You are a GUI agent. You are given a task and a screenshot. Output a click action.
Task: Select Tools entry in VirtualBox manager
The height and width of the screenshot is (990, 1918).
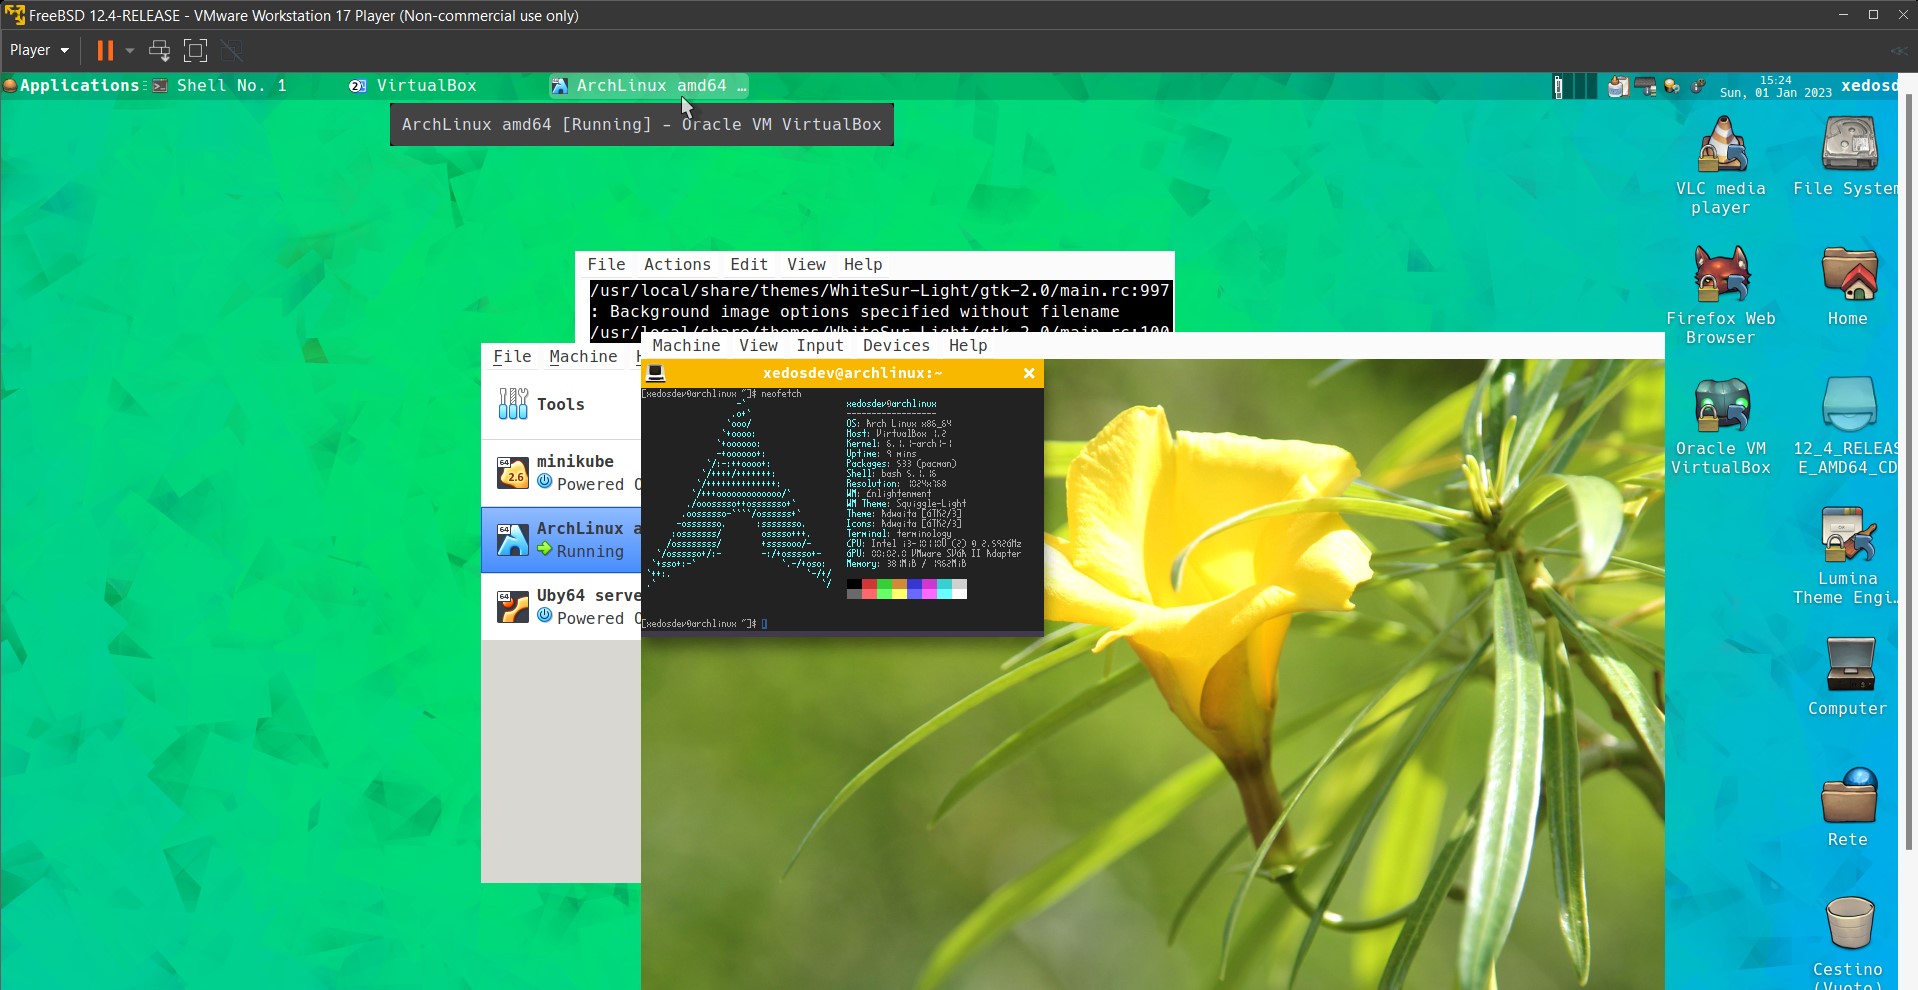[x=560, y=404]
